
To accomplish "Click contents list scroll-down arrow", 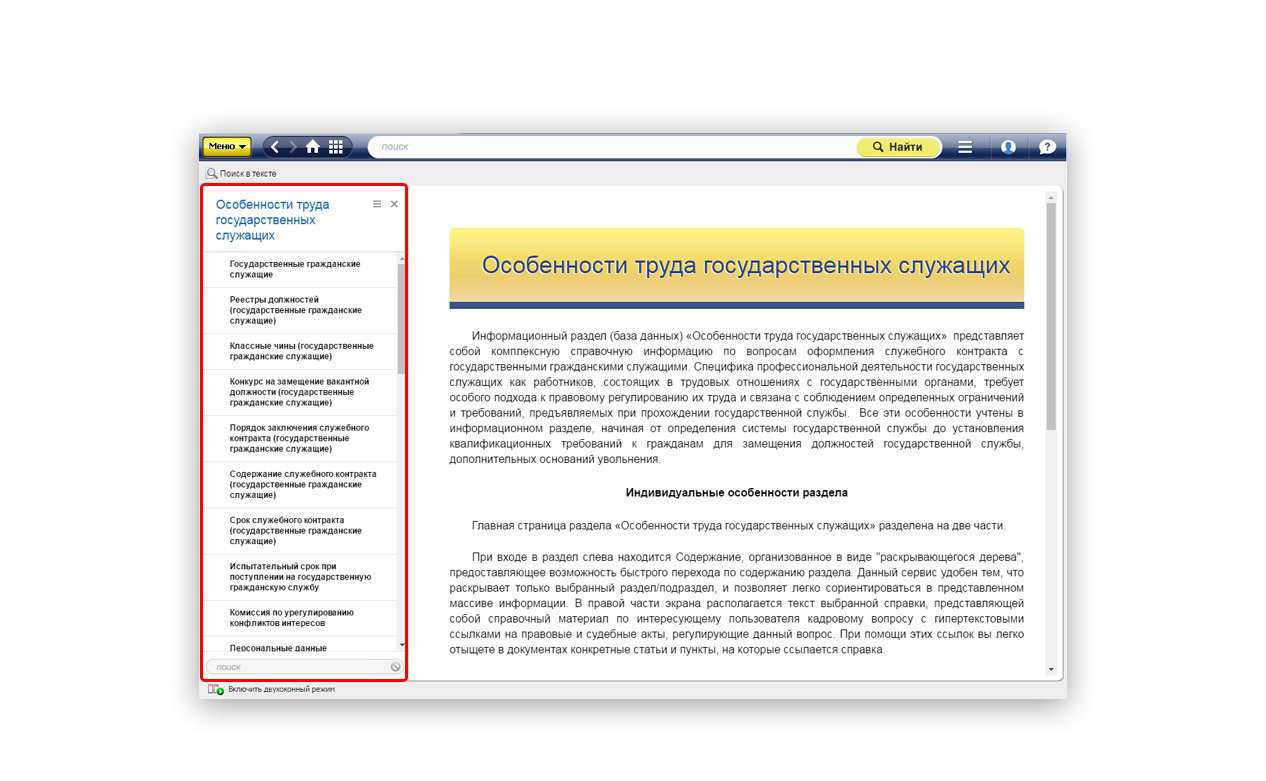I will 402,646.
